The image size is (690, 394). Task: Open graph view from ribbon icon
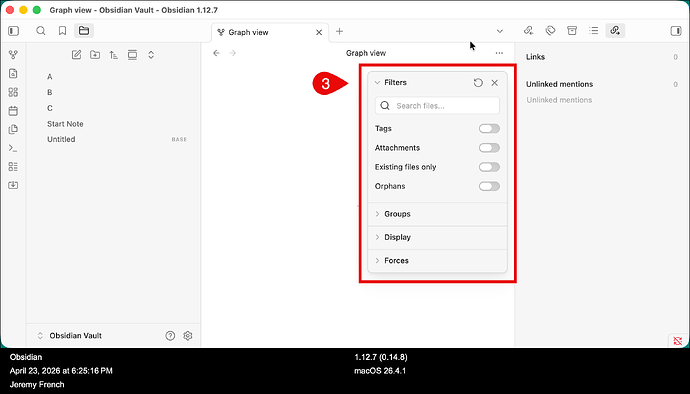click(x=13, y=55)
